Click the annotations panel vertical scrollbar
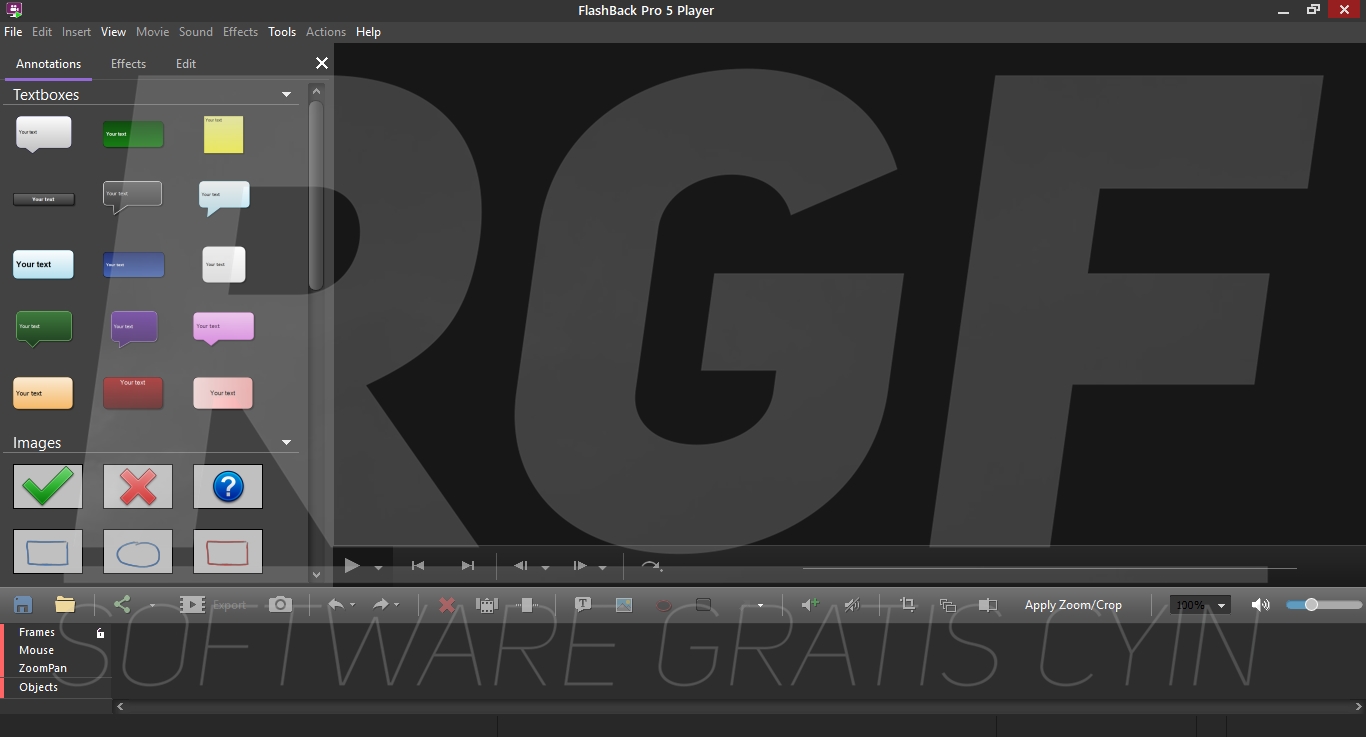 [316, 195]
